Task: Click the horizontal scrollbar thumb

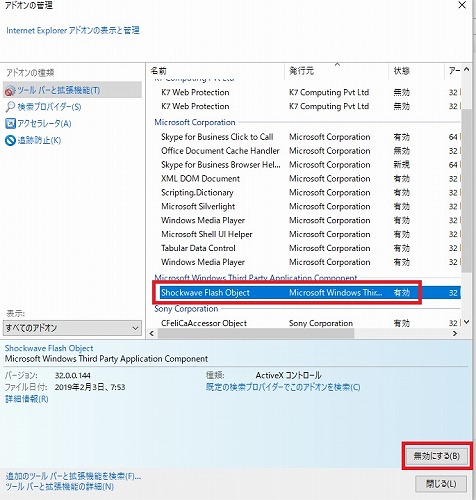Action: (256, 333)
